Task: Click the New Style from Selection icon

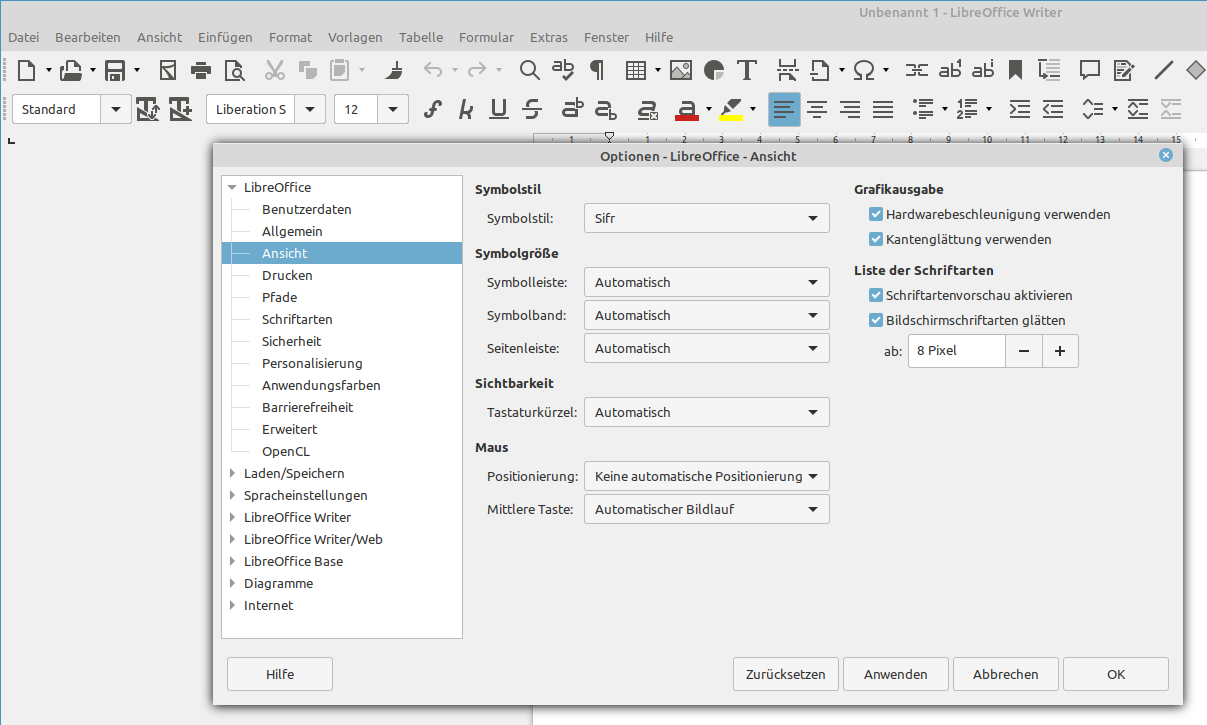Action: 181,109
